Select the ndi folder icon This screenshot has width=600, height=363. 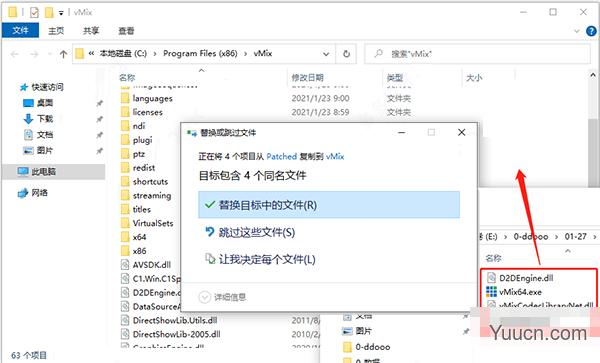pyautogui.click(x=125, y=126)
